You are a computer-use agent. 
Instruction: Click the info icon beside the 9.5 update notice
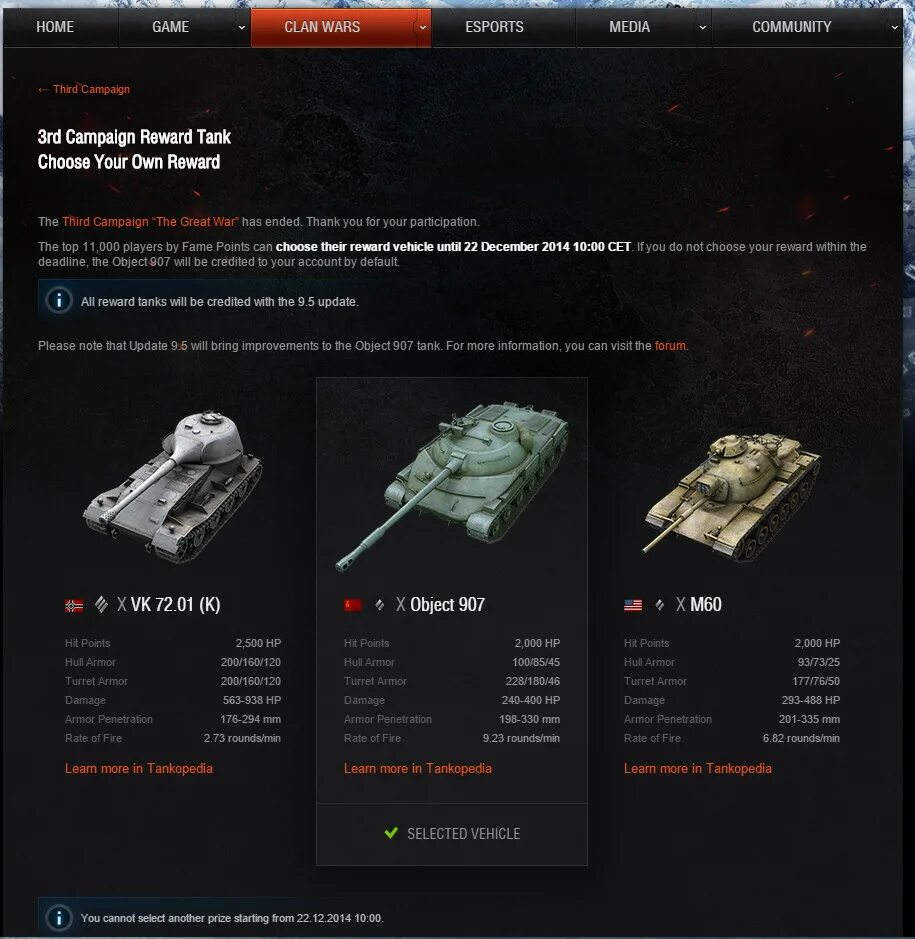[59, 301]
